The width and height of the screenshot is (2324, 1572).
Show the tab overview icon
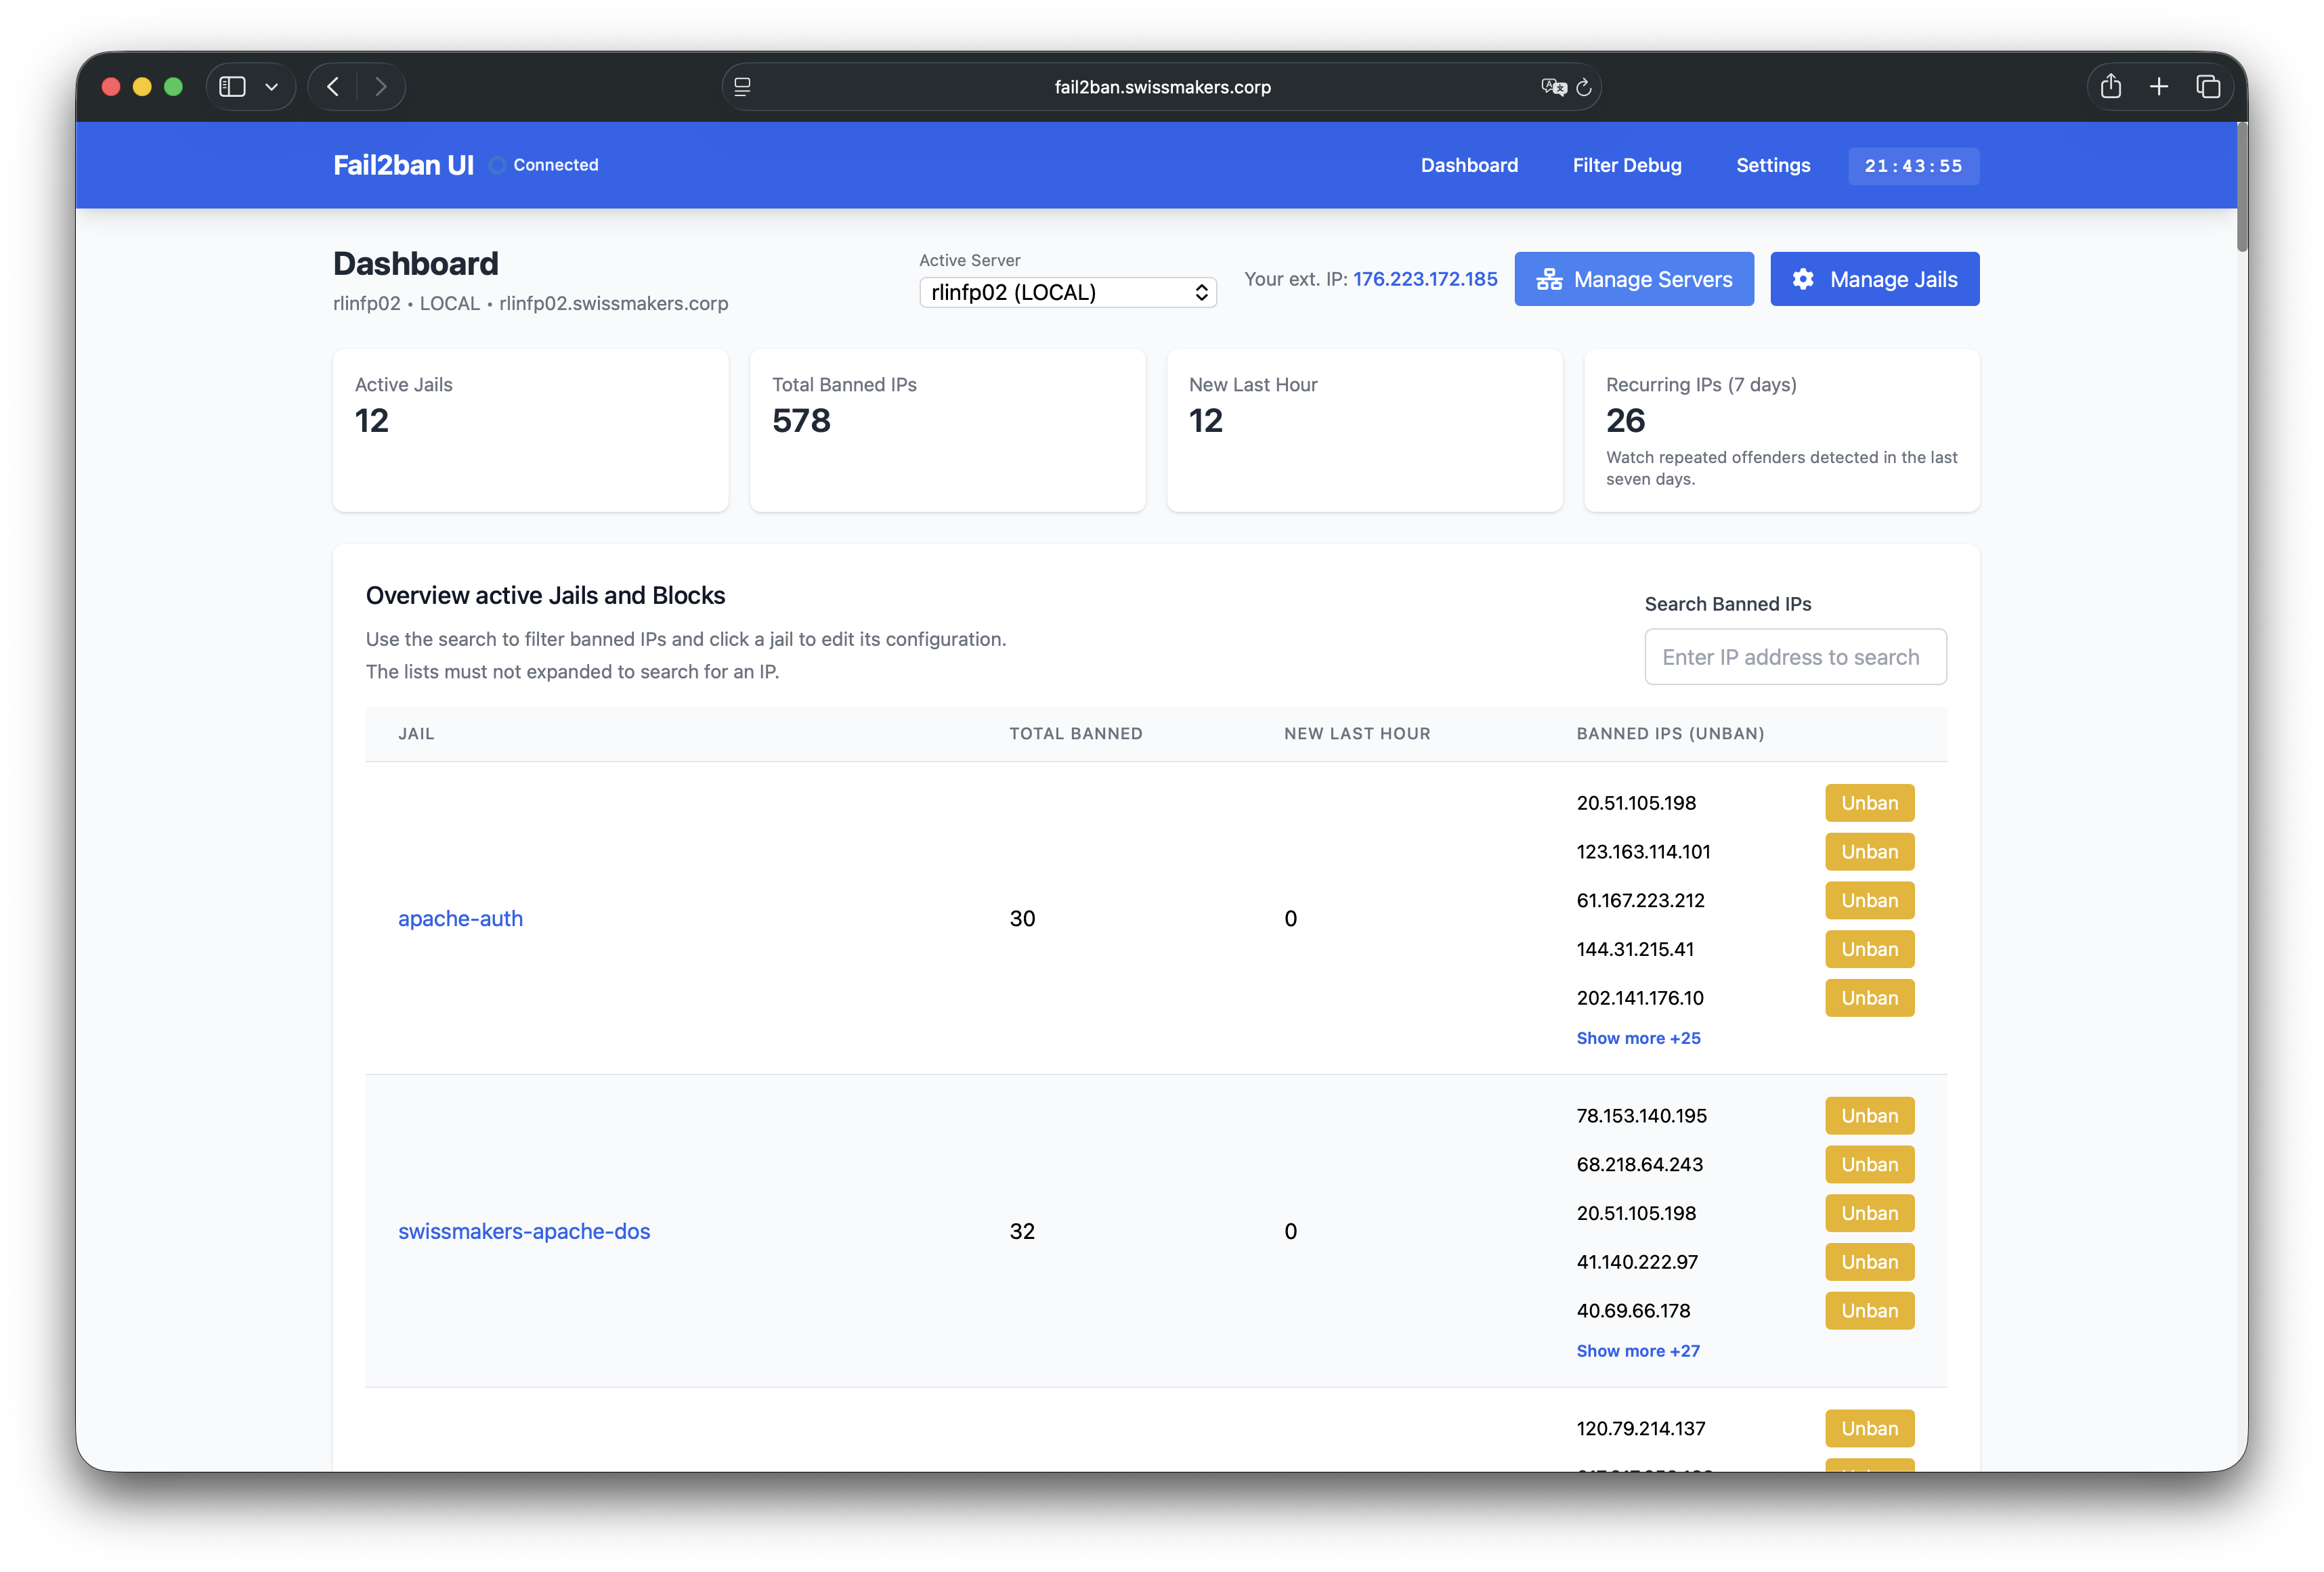tap(2208, 87)
